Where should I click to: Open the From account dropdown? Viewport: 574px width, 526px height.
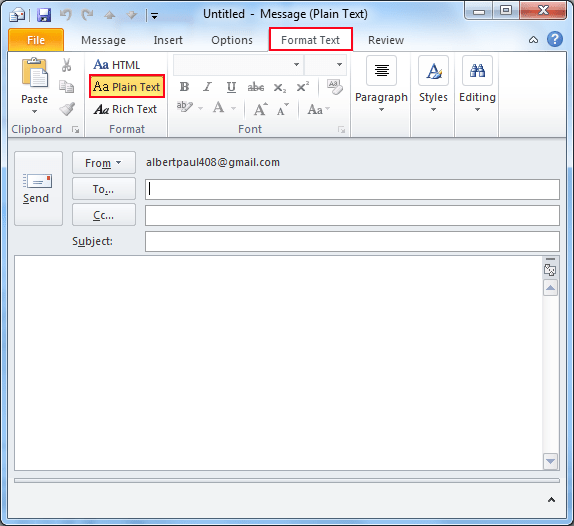point(104,163)
